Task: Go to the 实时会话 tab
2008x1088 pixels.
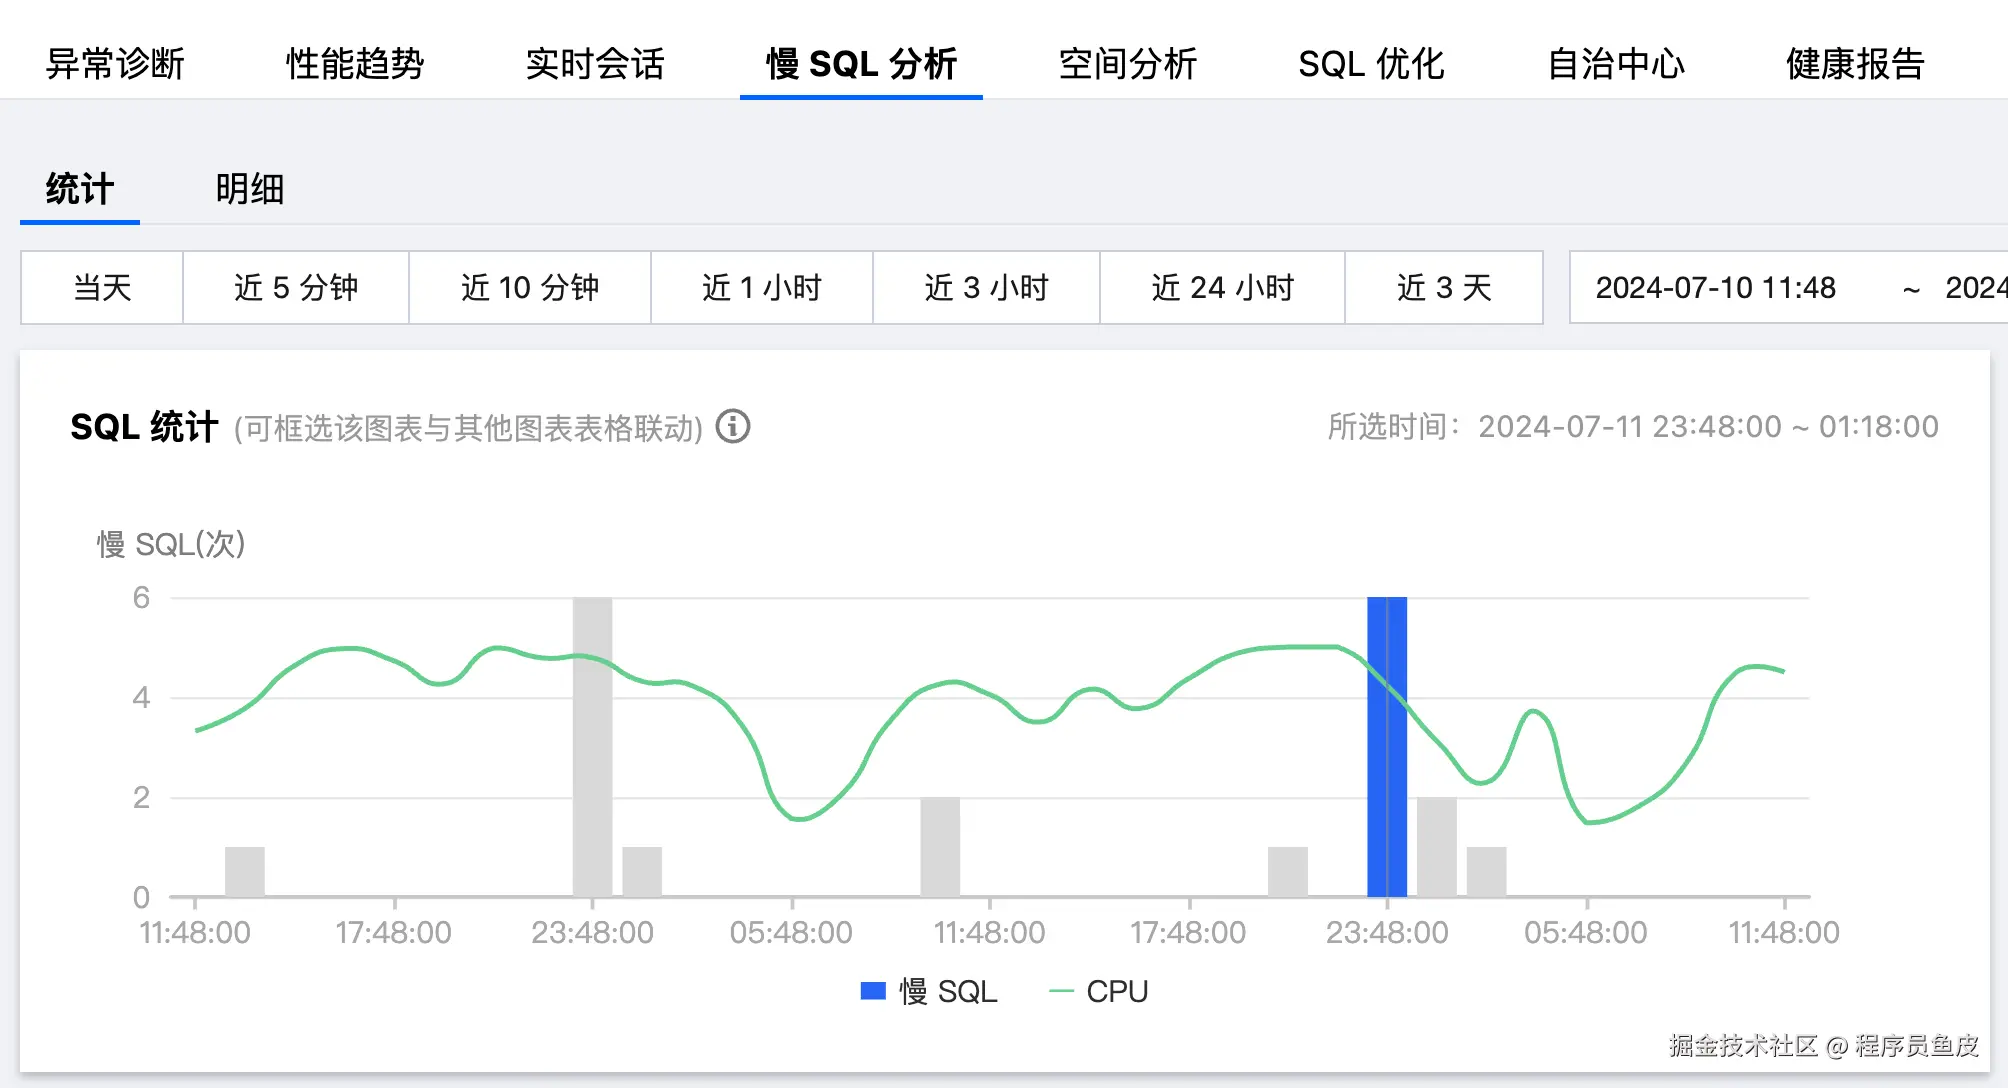Action: [595, 63]
